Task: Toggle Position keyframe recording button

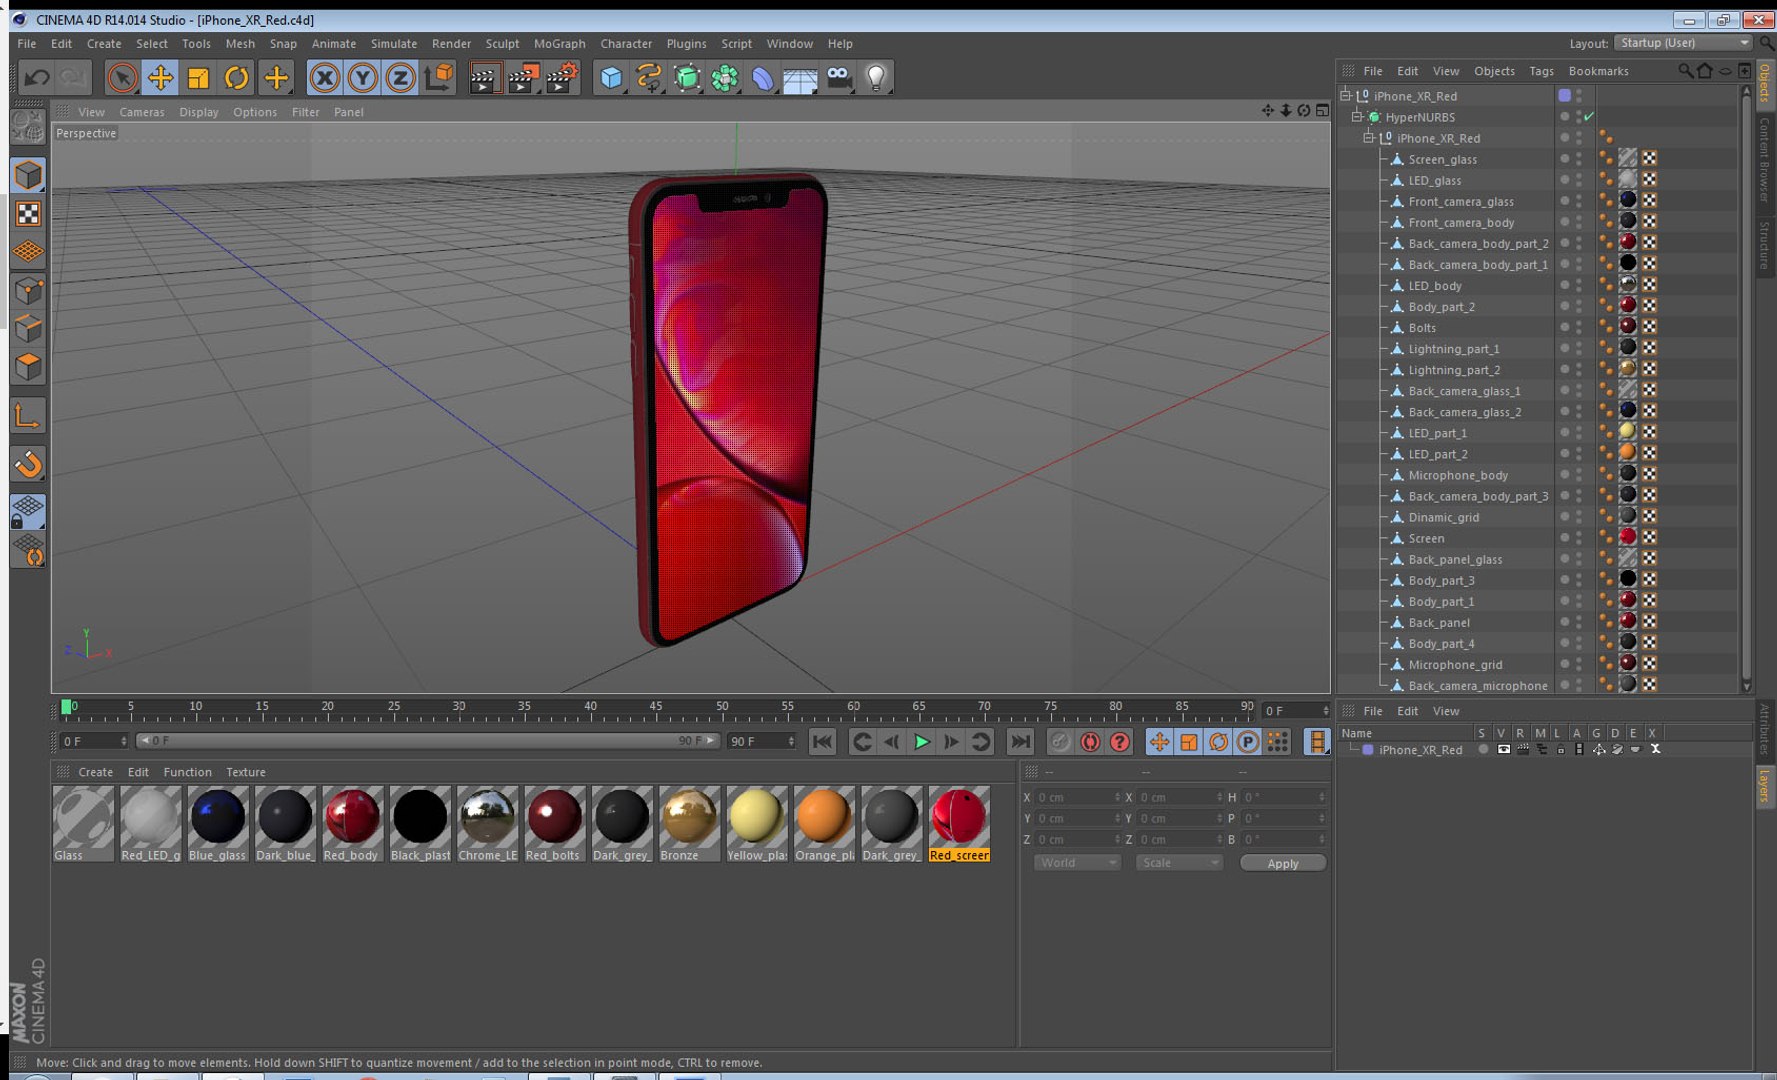Action: point(1159,742)
